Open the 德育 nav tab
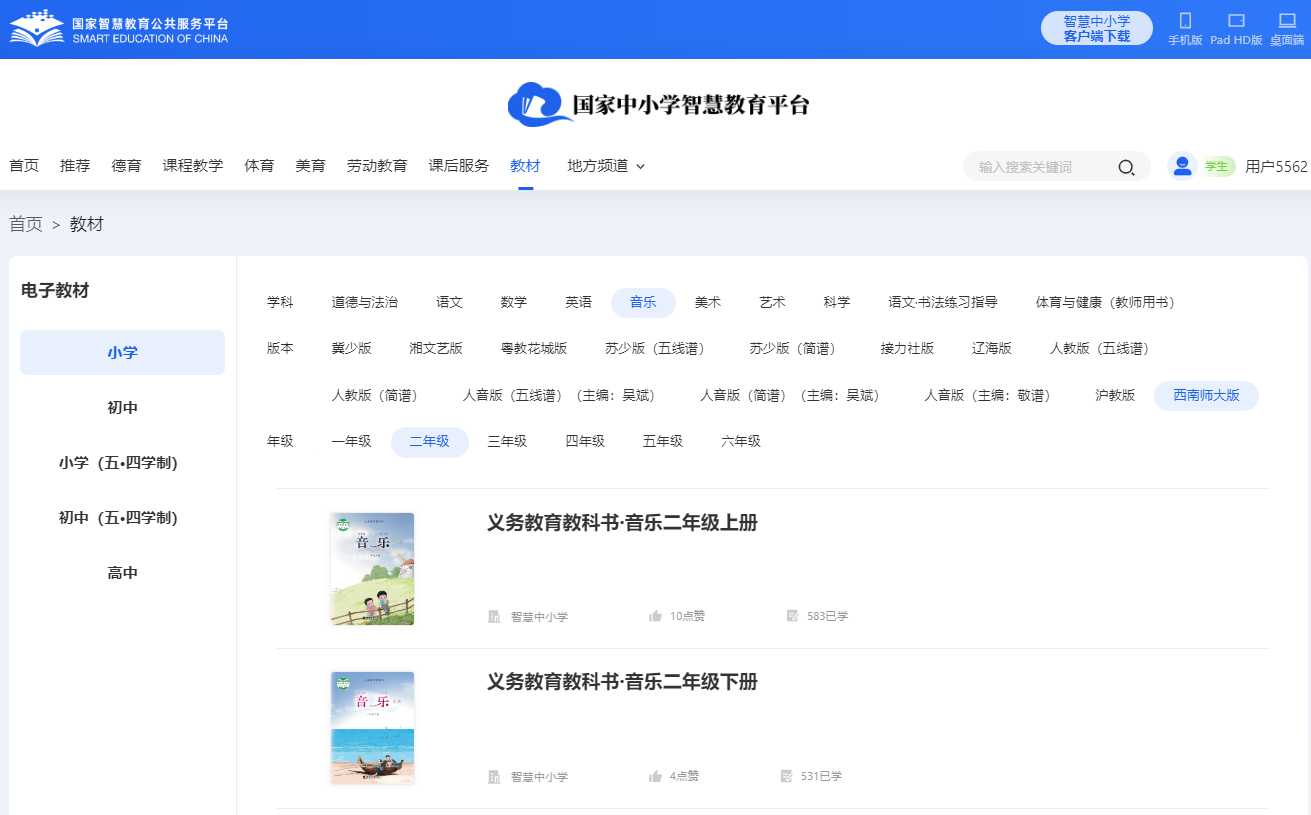Image resolution: width=1311 pixels, height=815 pixels. [x=126, y=166]
